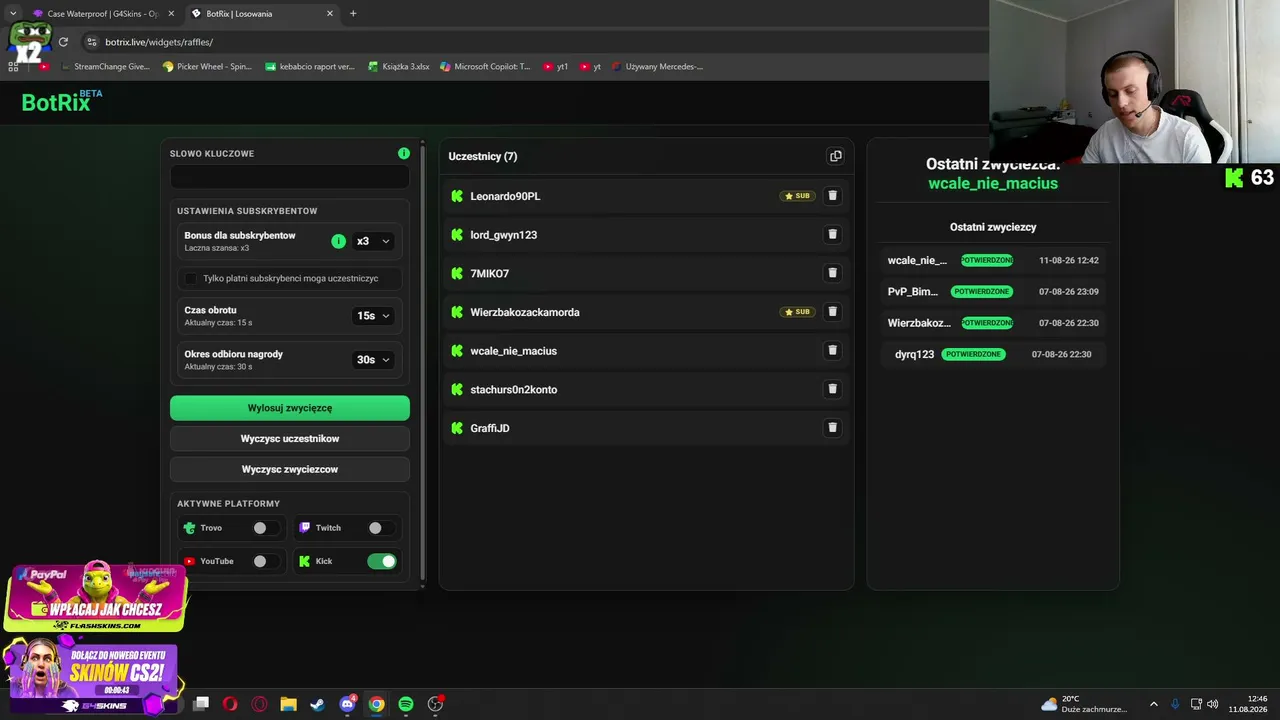
Task: Open the kebabcio raport bookmark
Action: point(310,67)
